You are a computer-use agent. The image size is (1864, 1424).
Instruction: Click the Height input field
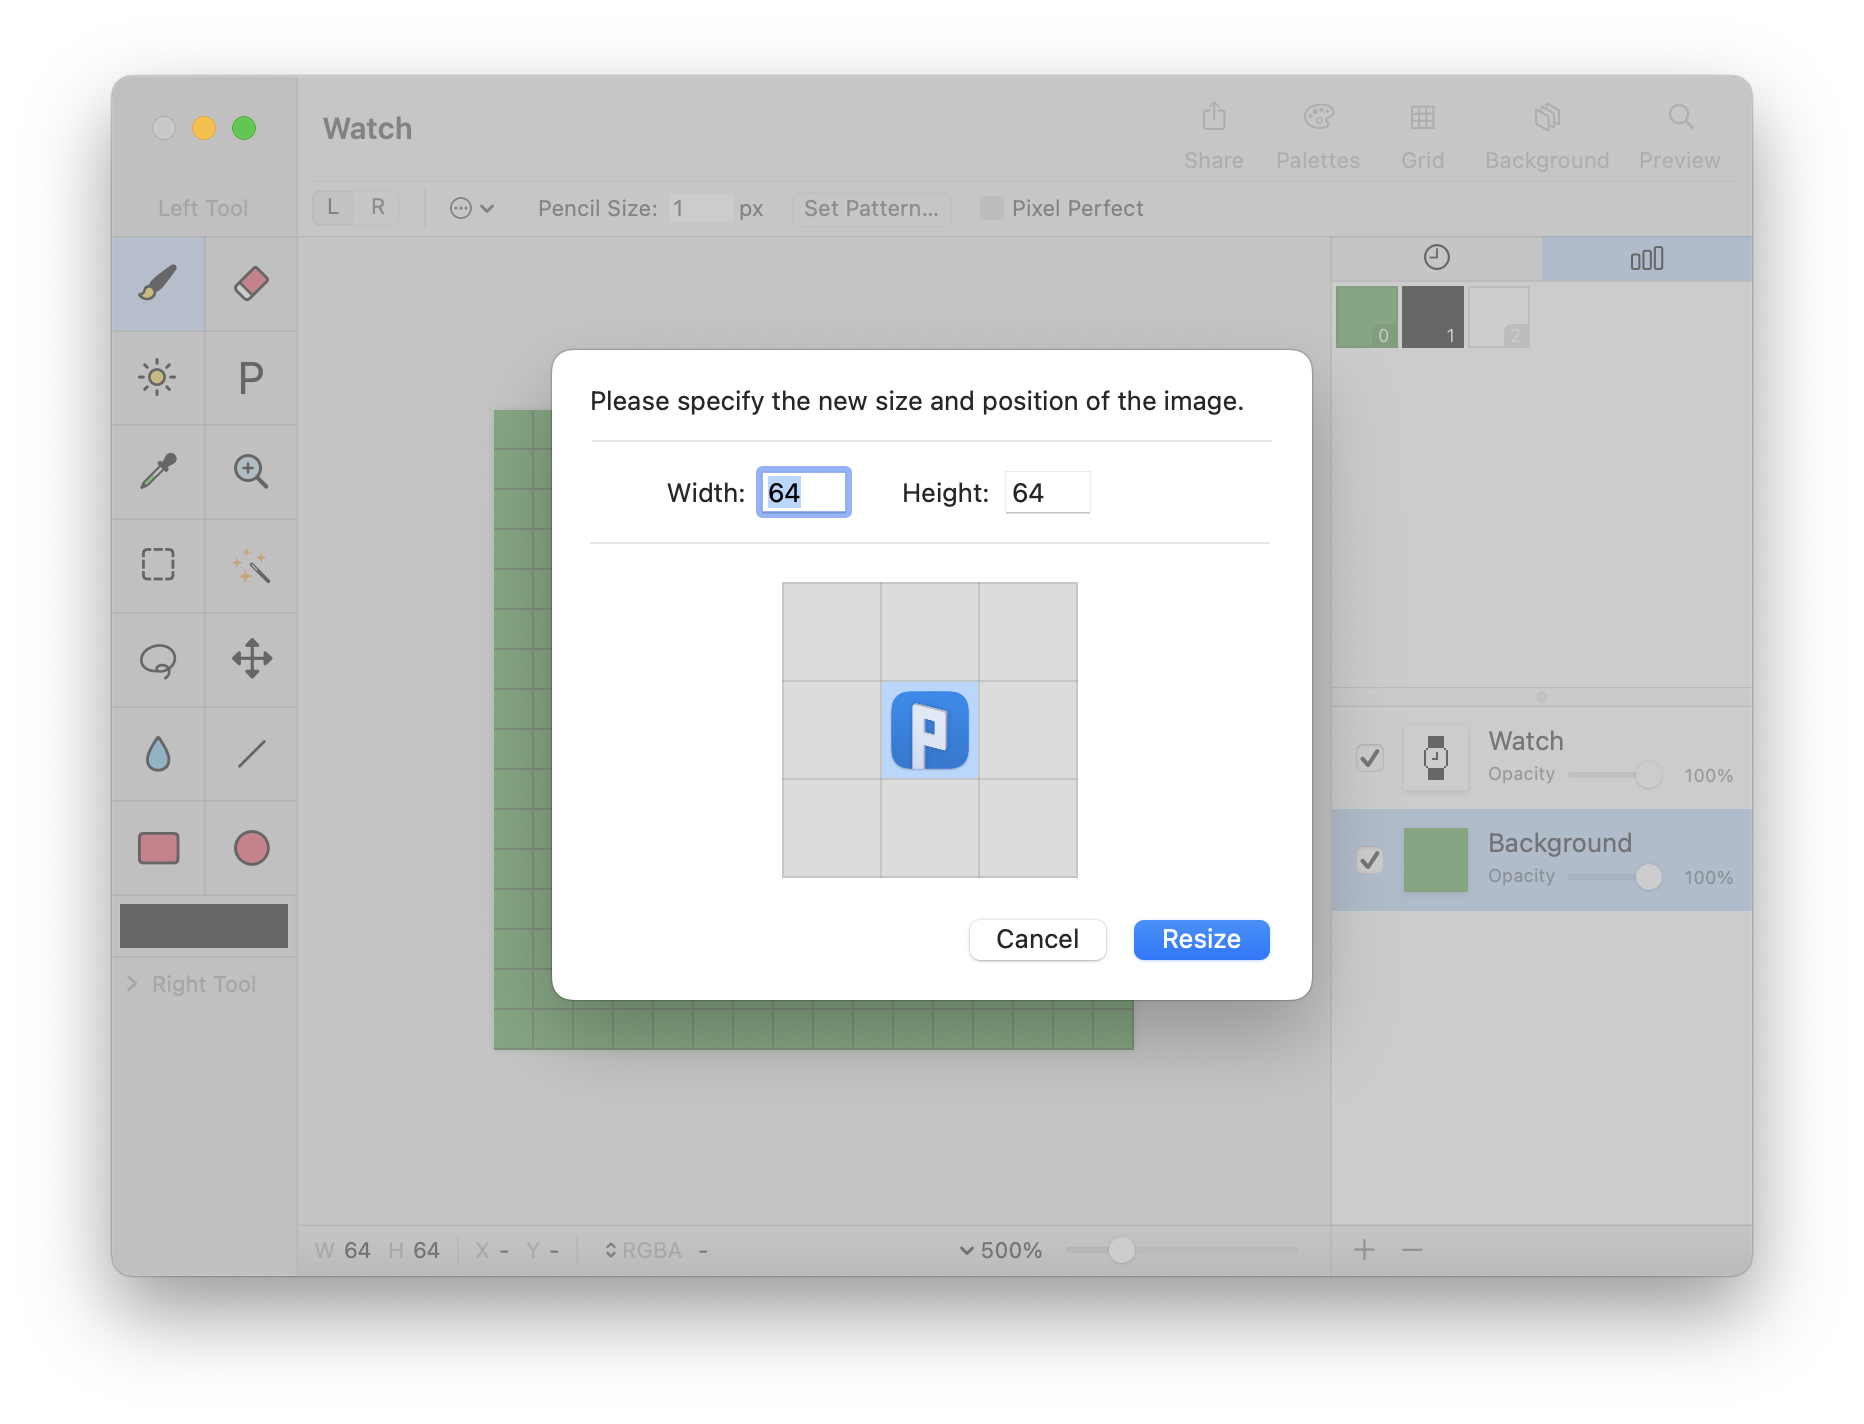click(1047, 492)
